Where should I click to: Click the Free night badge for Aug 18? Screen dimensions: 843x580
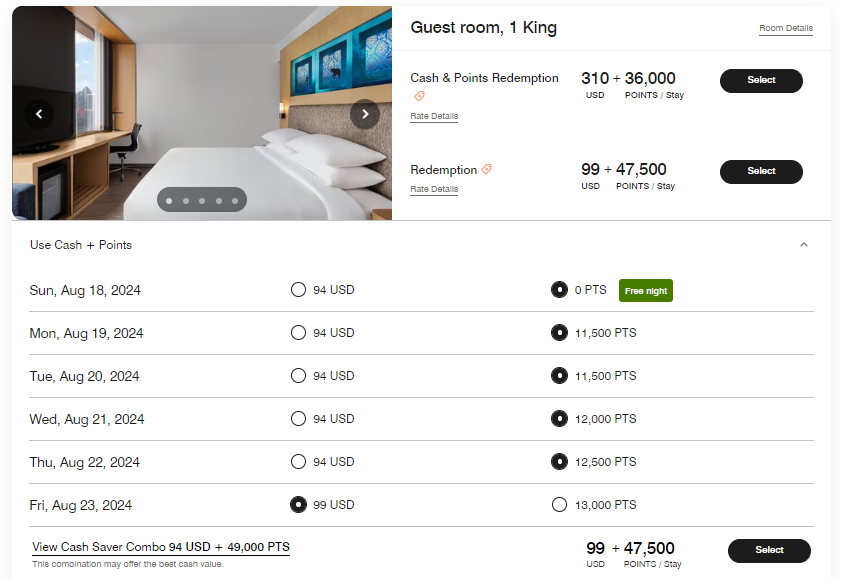pos(644,289)
